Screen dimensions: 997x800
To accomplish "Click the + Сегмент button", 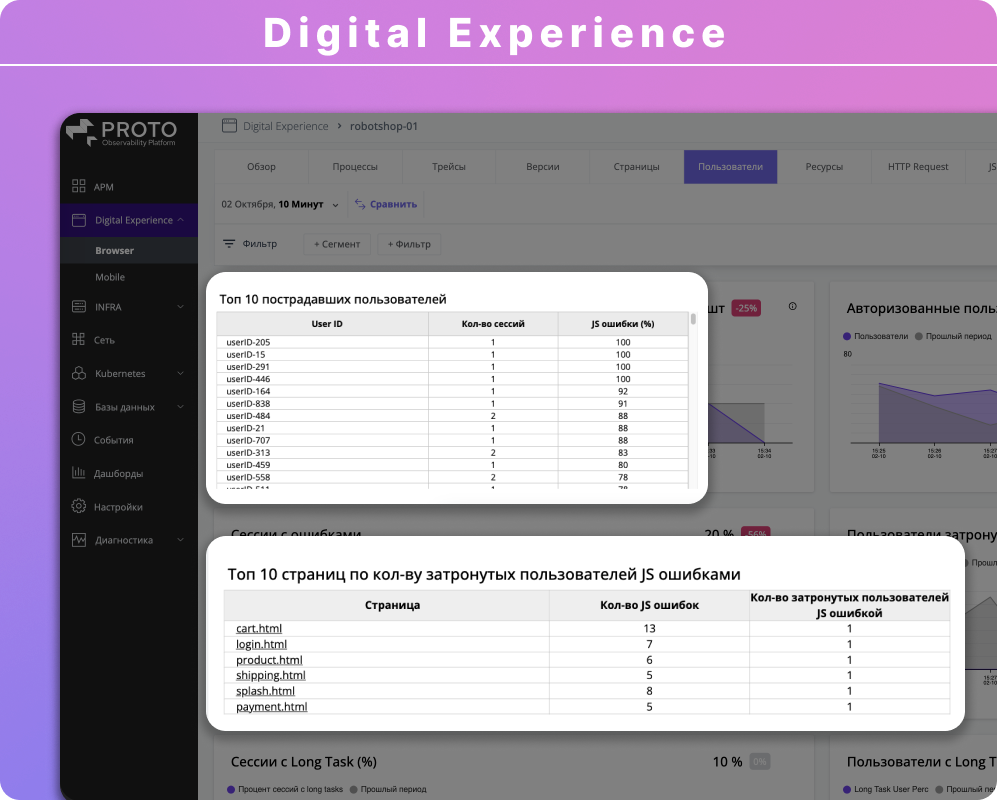I will coord(337,243).
